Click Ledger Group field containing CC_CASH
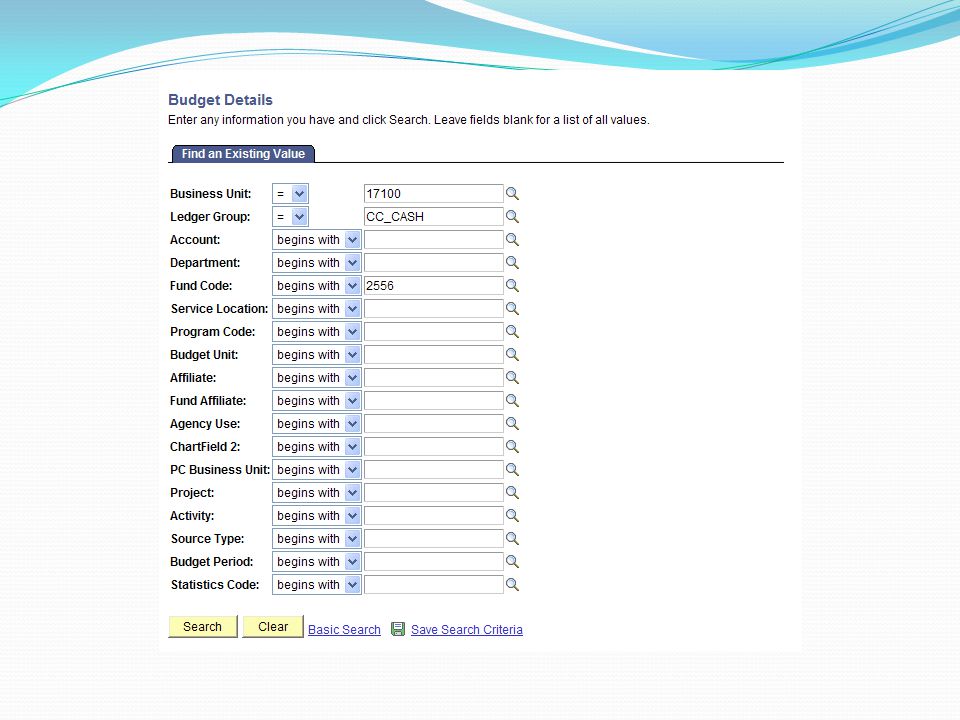 433,217
